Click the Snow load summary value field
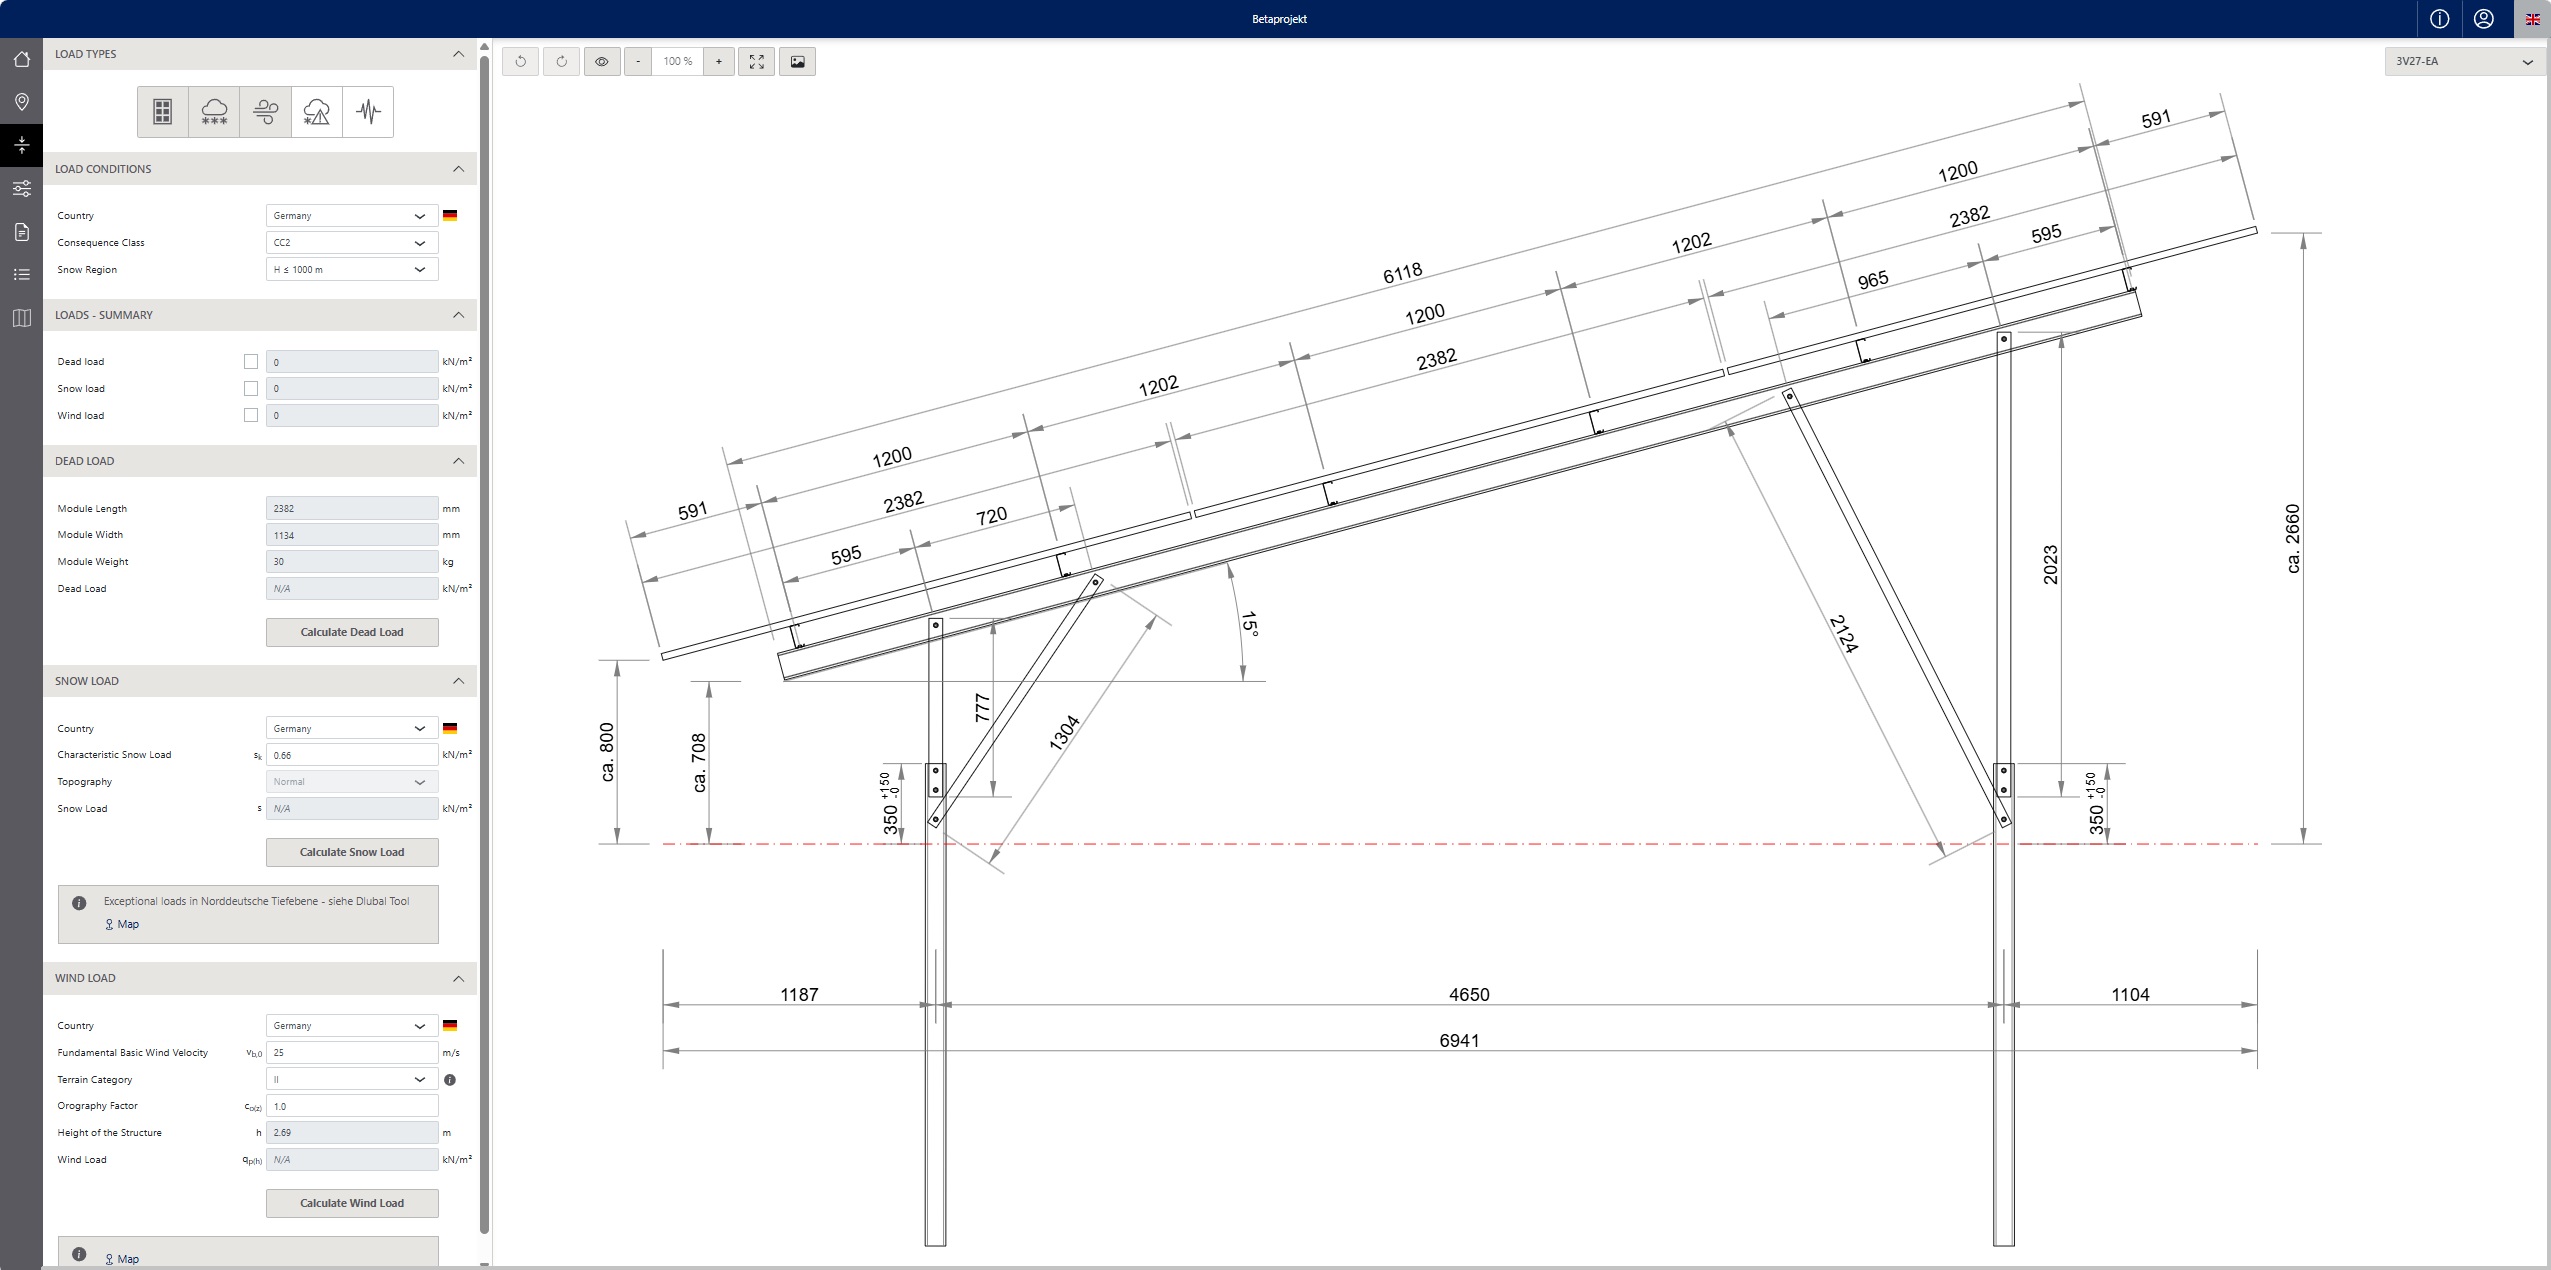 tap(352, 389)
